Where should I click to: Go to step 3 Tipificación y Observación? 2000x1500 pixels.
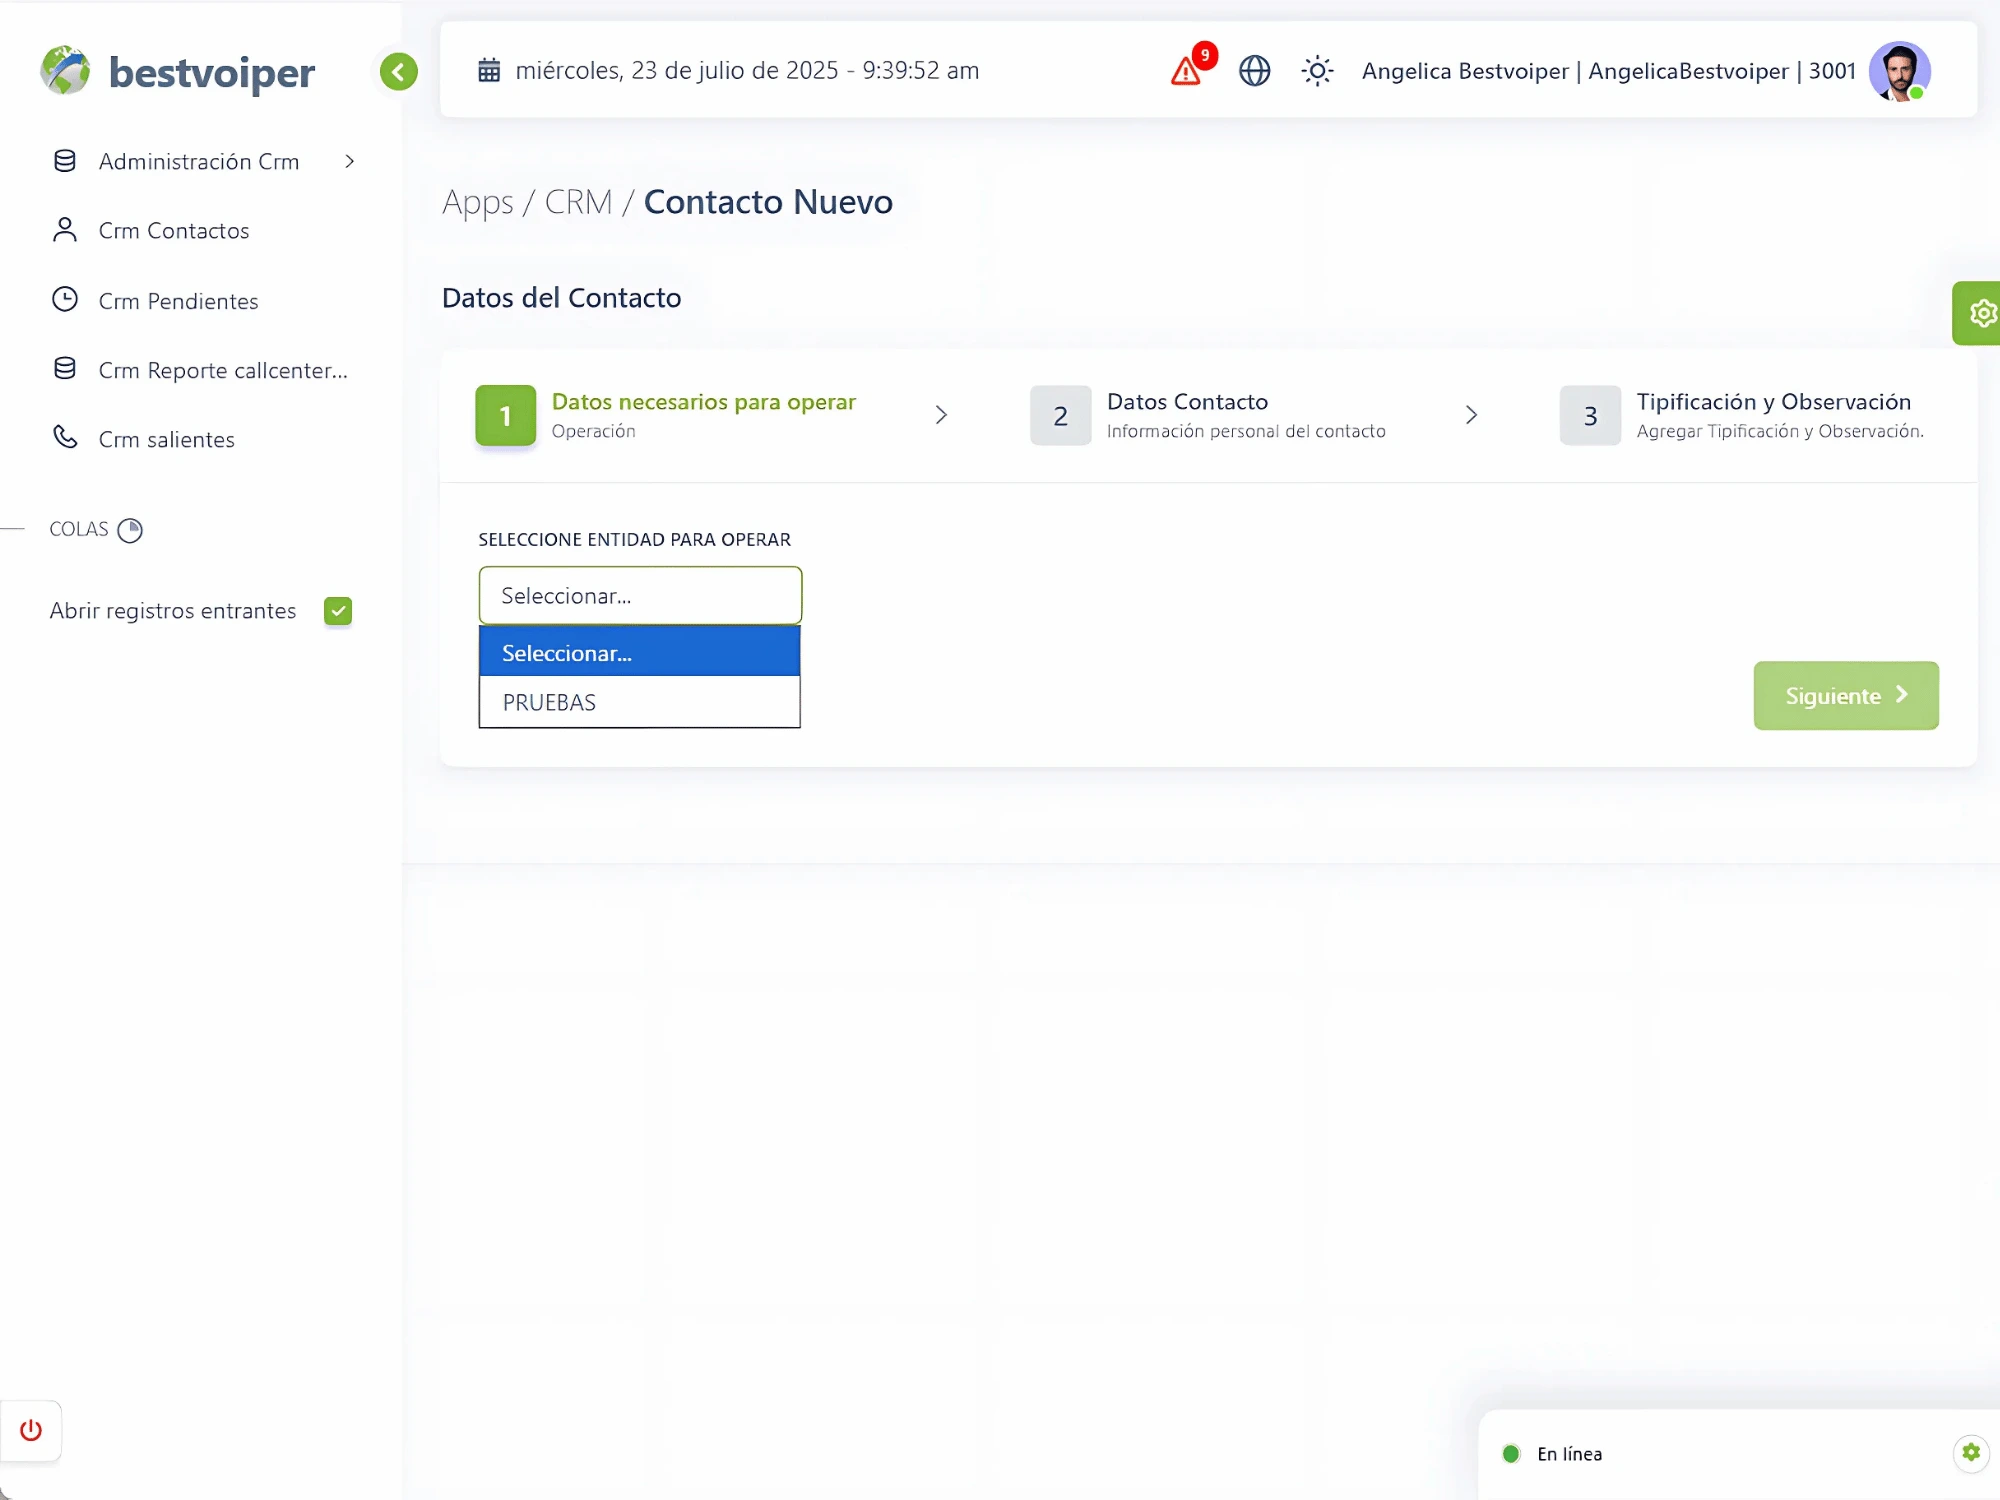point(1742,415)
